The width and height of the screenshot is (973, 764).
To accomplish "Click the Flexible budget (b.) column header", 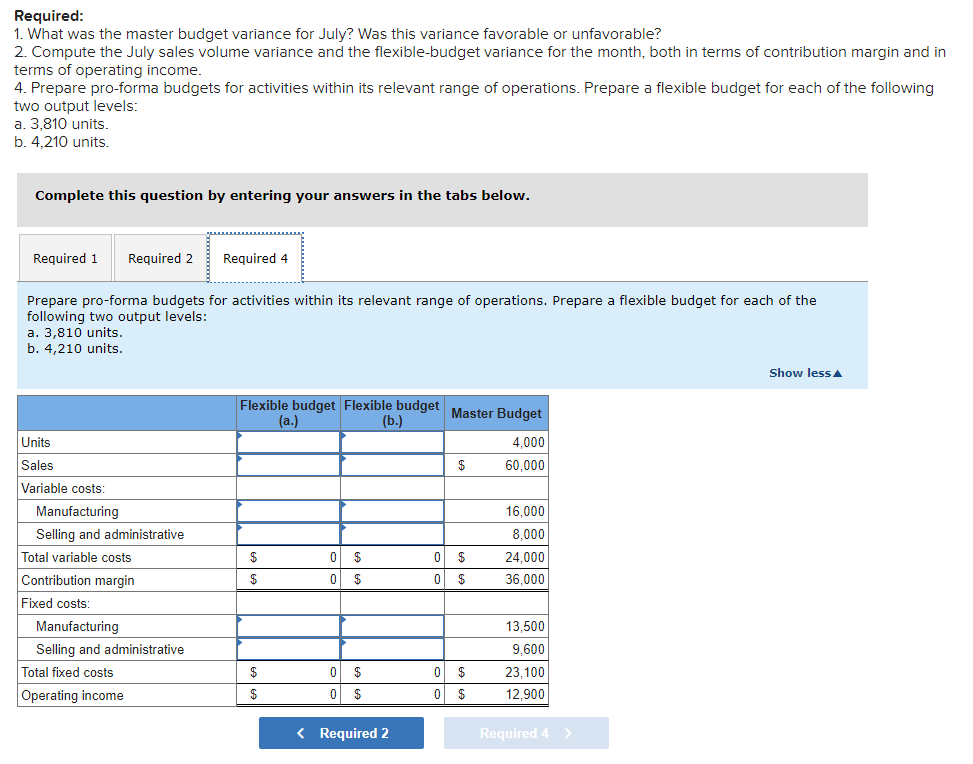I will point(392,413).
